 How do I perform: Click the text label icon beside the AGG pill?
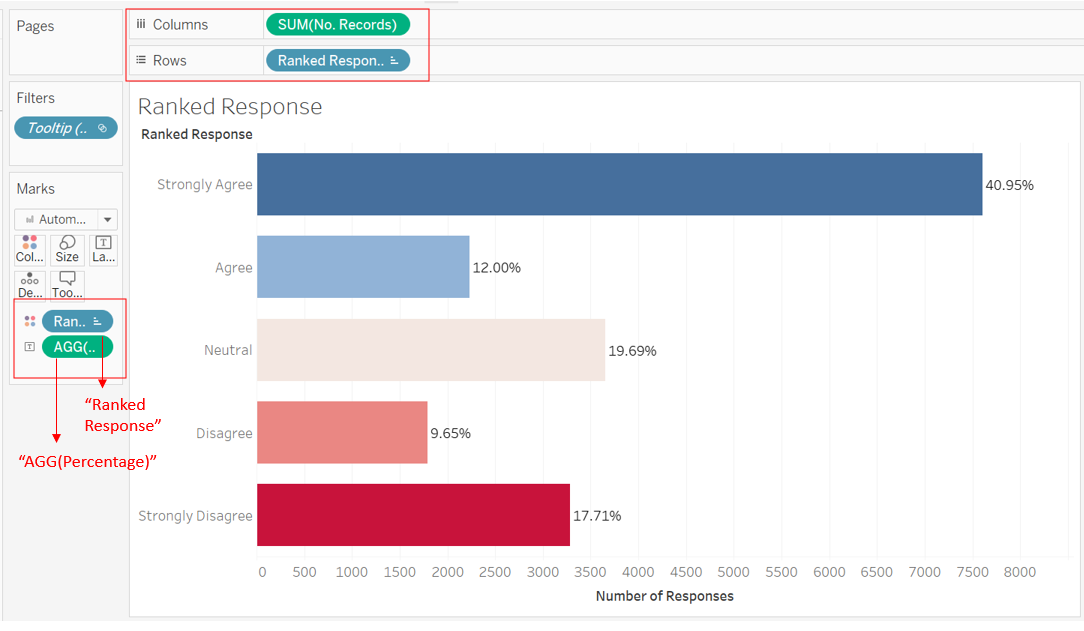[30, 347]
